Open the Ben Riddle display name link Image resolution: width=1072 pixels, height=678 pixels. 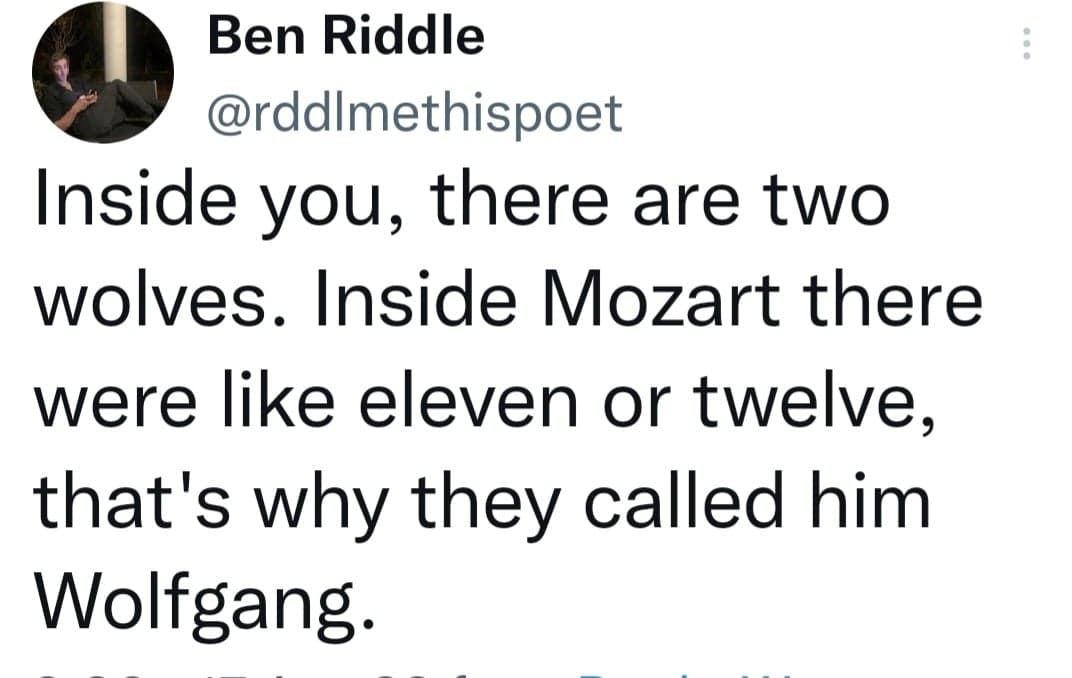coord(346,39)
